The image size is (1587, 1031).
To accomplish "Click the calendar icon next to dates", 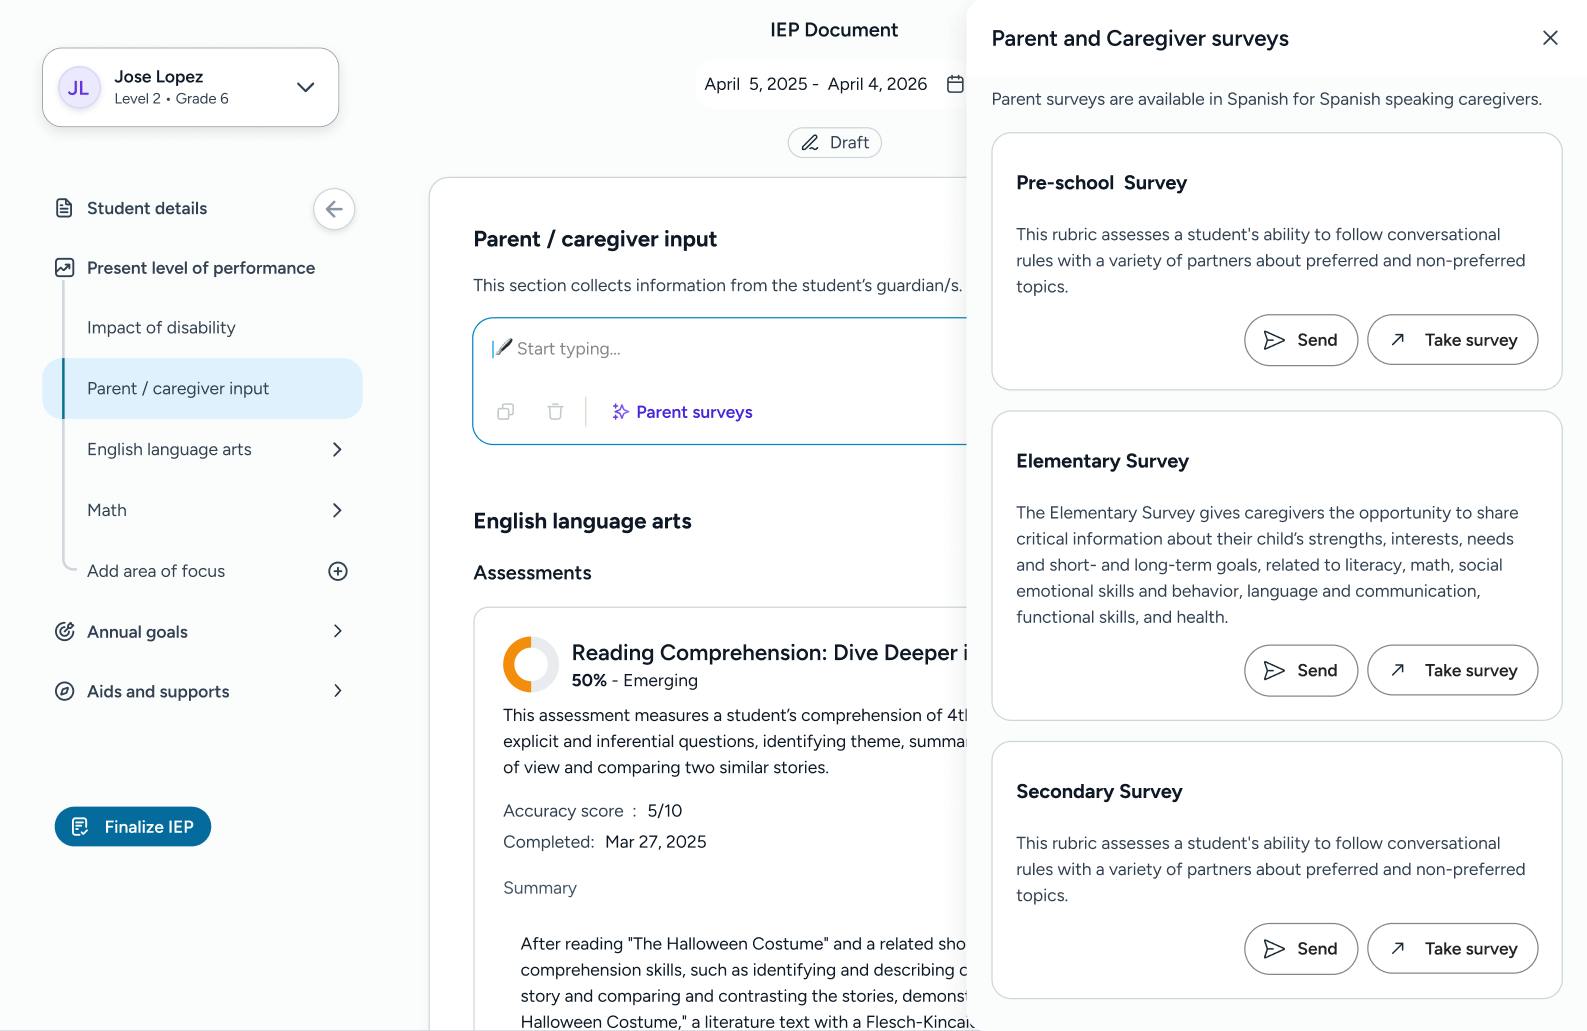I will [x=955, y=84].
